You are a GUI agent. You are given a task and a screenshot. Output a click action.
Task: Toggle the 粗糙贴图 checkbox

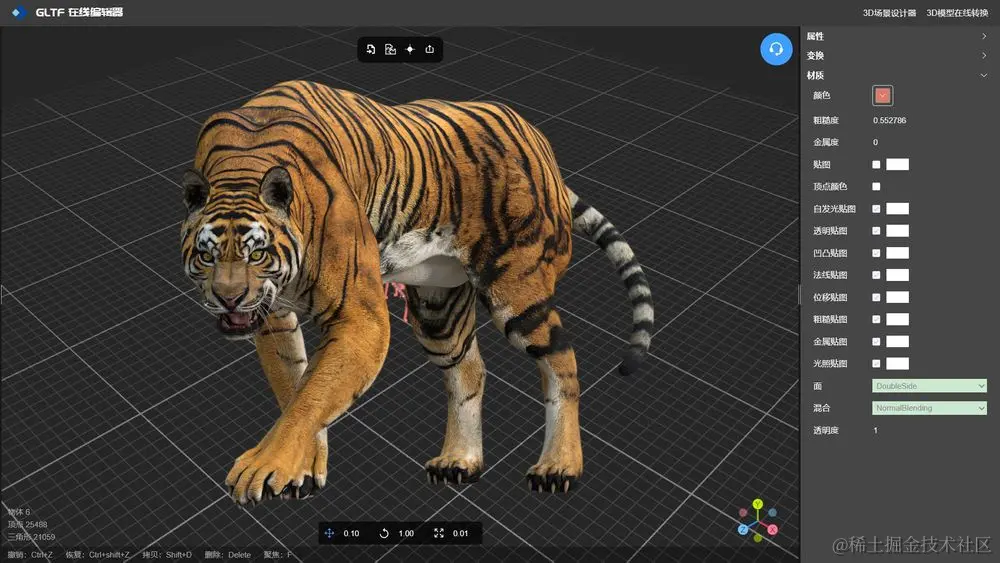coord(876,319)
